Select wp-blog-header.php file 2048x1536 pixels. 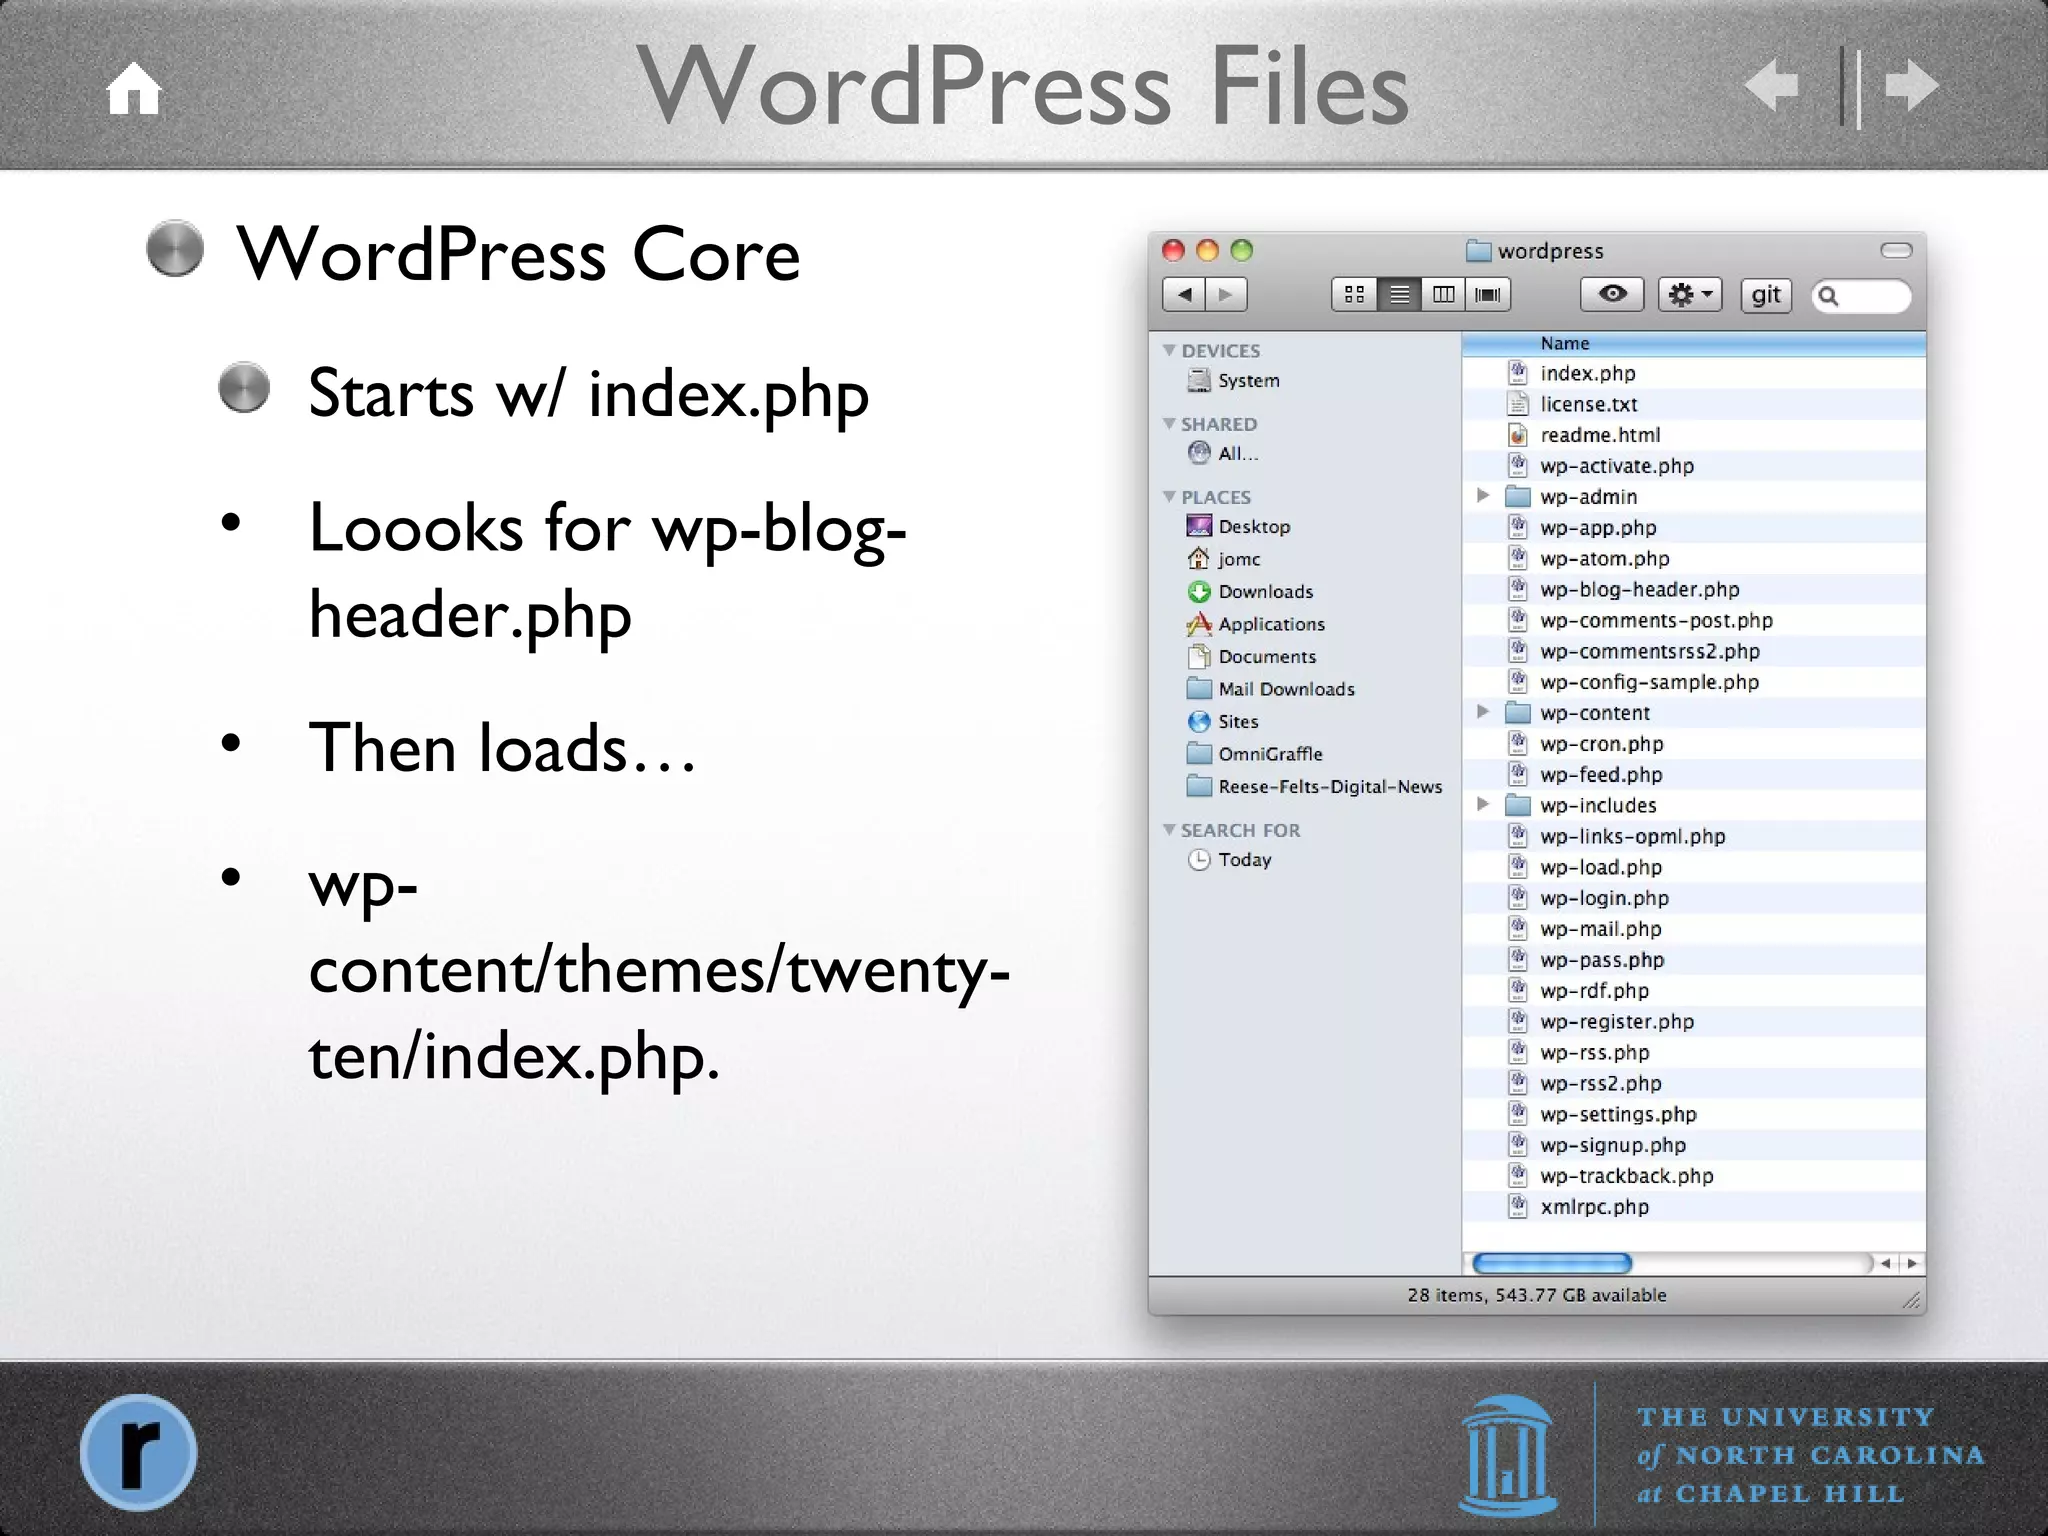(1693, 589)
